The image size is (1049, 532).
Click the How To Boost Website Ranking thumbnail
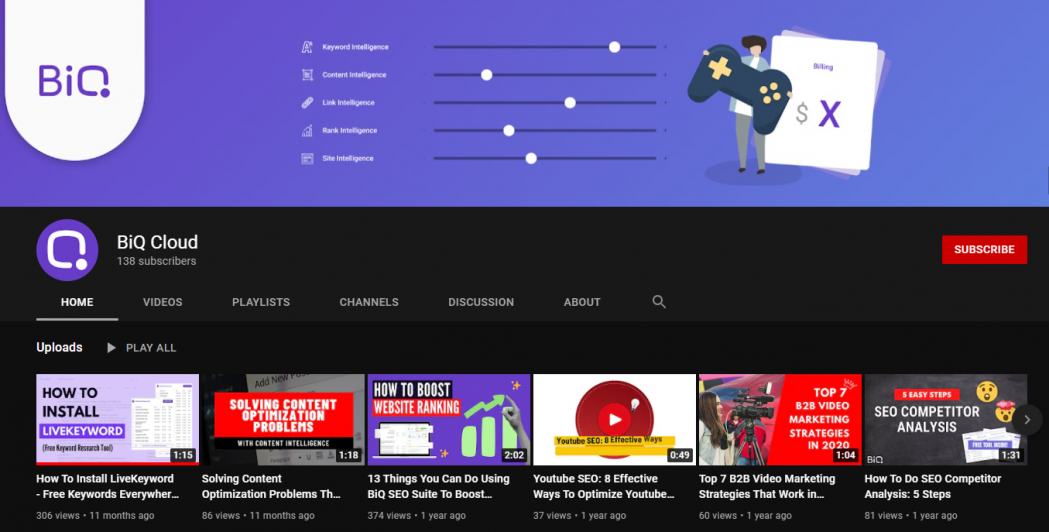click(449, 420)
